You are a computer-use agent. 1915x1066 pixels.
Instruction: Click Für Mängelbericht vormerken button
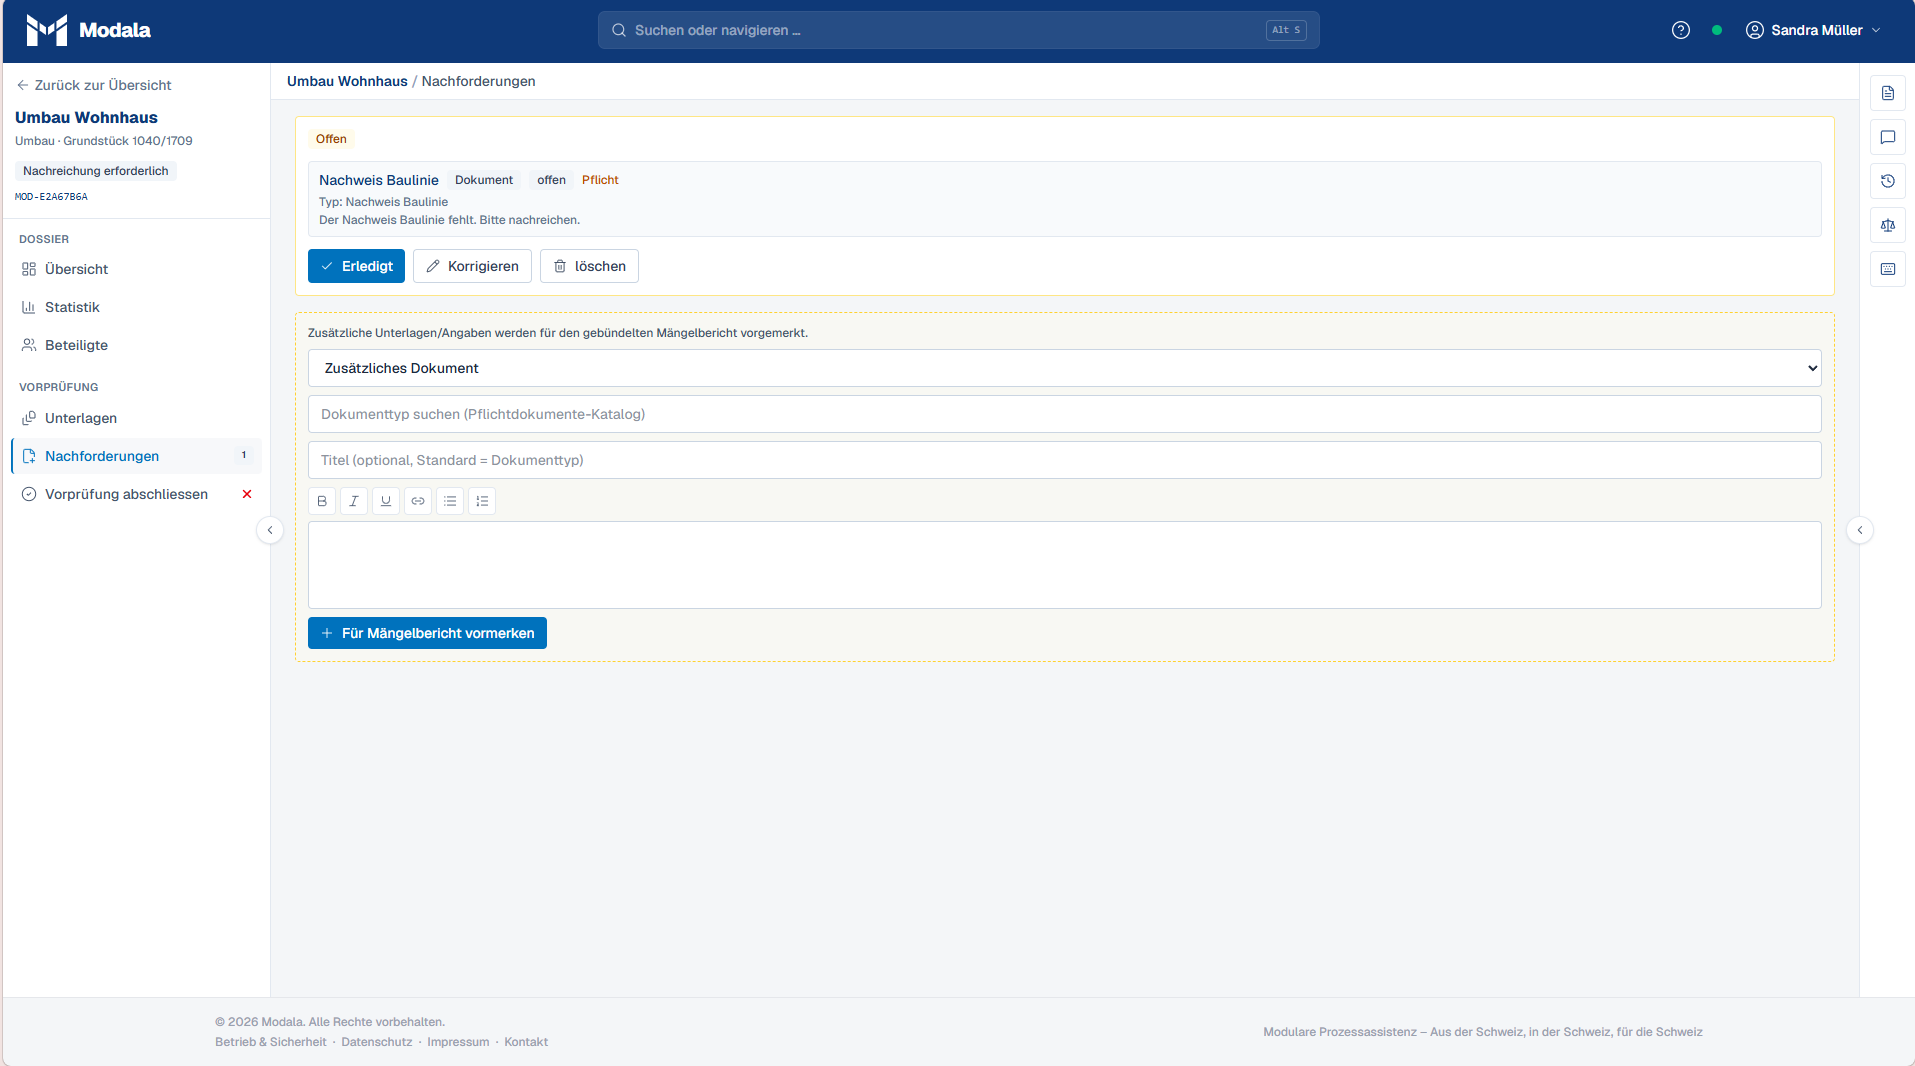point(427,633)
